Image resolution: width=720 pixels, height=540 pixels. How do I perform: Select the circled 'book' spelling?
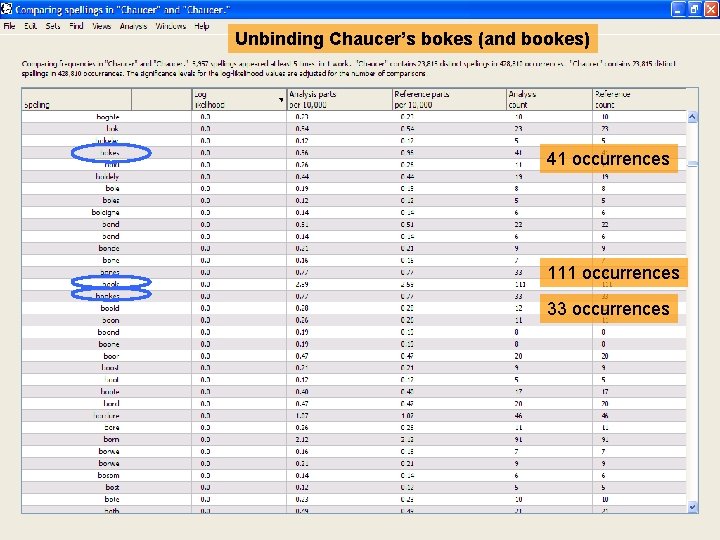coord(111,284)
